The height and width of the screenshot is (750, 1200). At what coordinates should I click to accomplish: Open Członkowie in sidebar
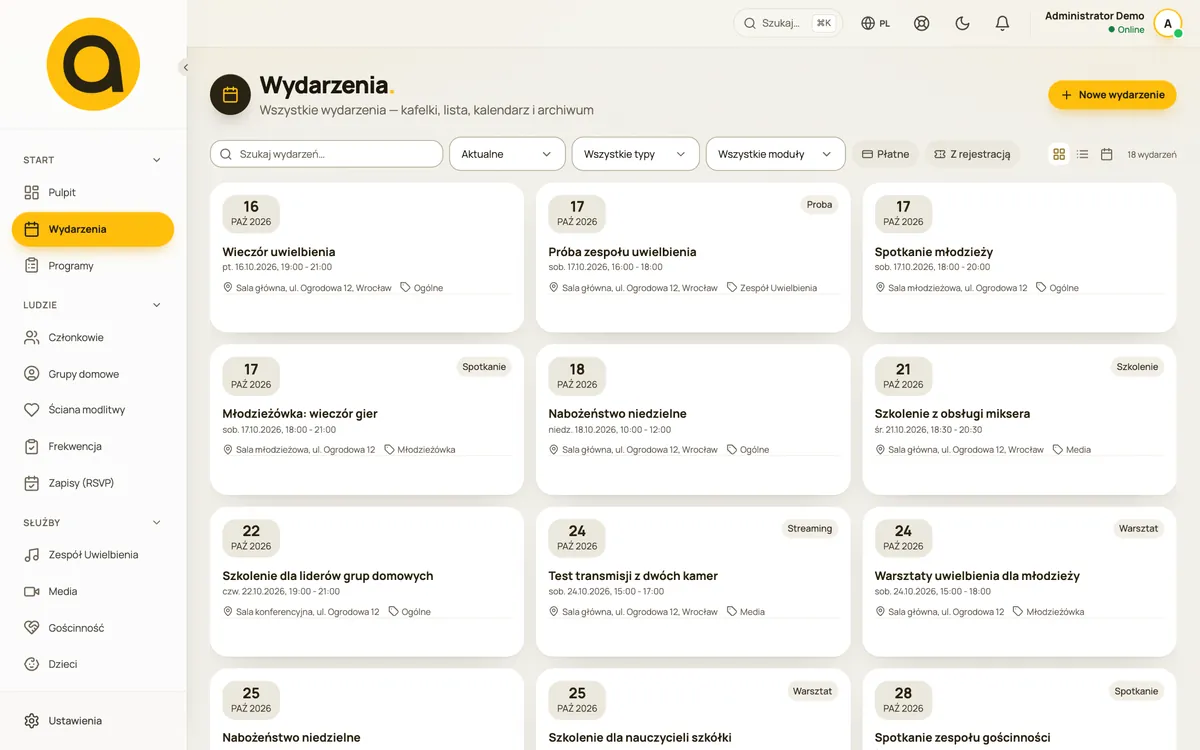coord(93,337)
